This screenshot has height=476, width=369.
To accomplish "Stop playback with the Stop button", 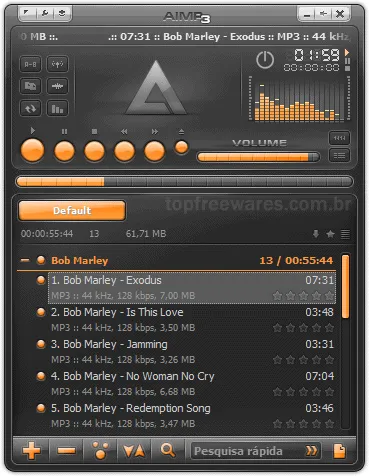I will point(94,151).
